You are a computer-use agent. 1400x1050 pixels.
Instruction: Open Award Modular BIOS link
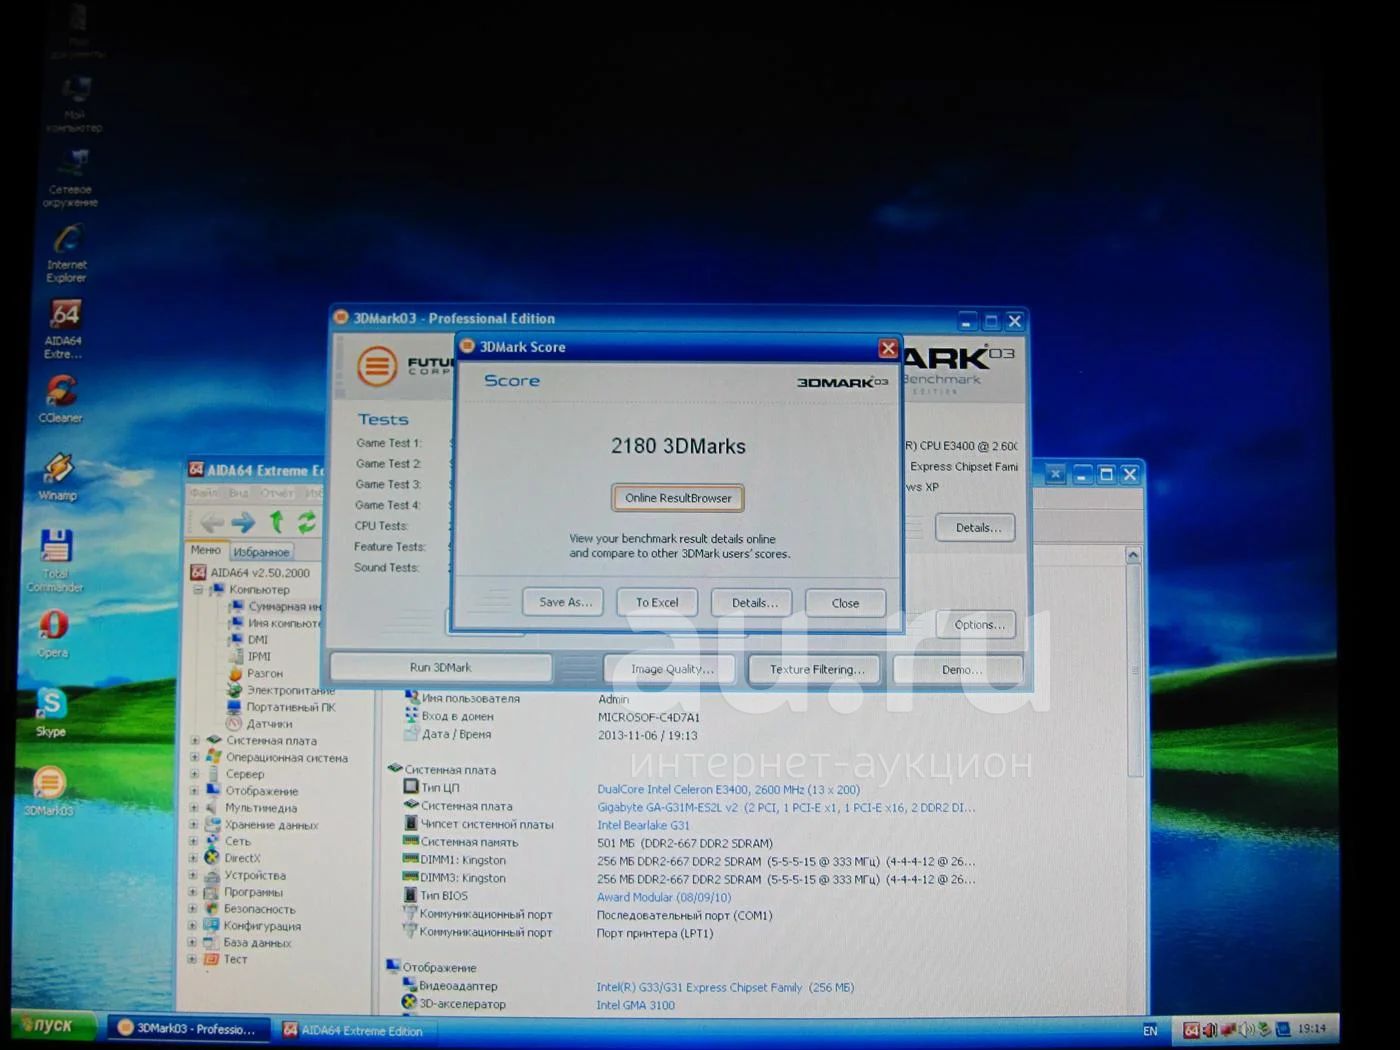click(x=664, y=897)
